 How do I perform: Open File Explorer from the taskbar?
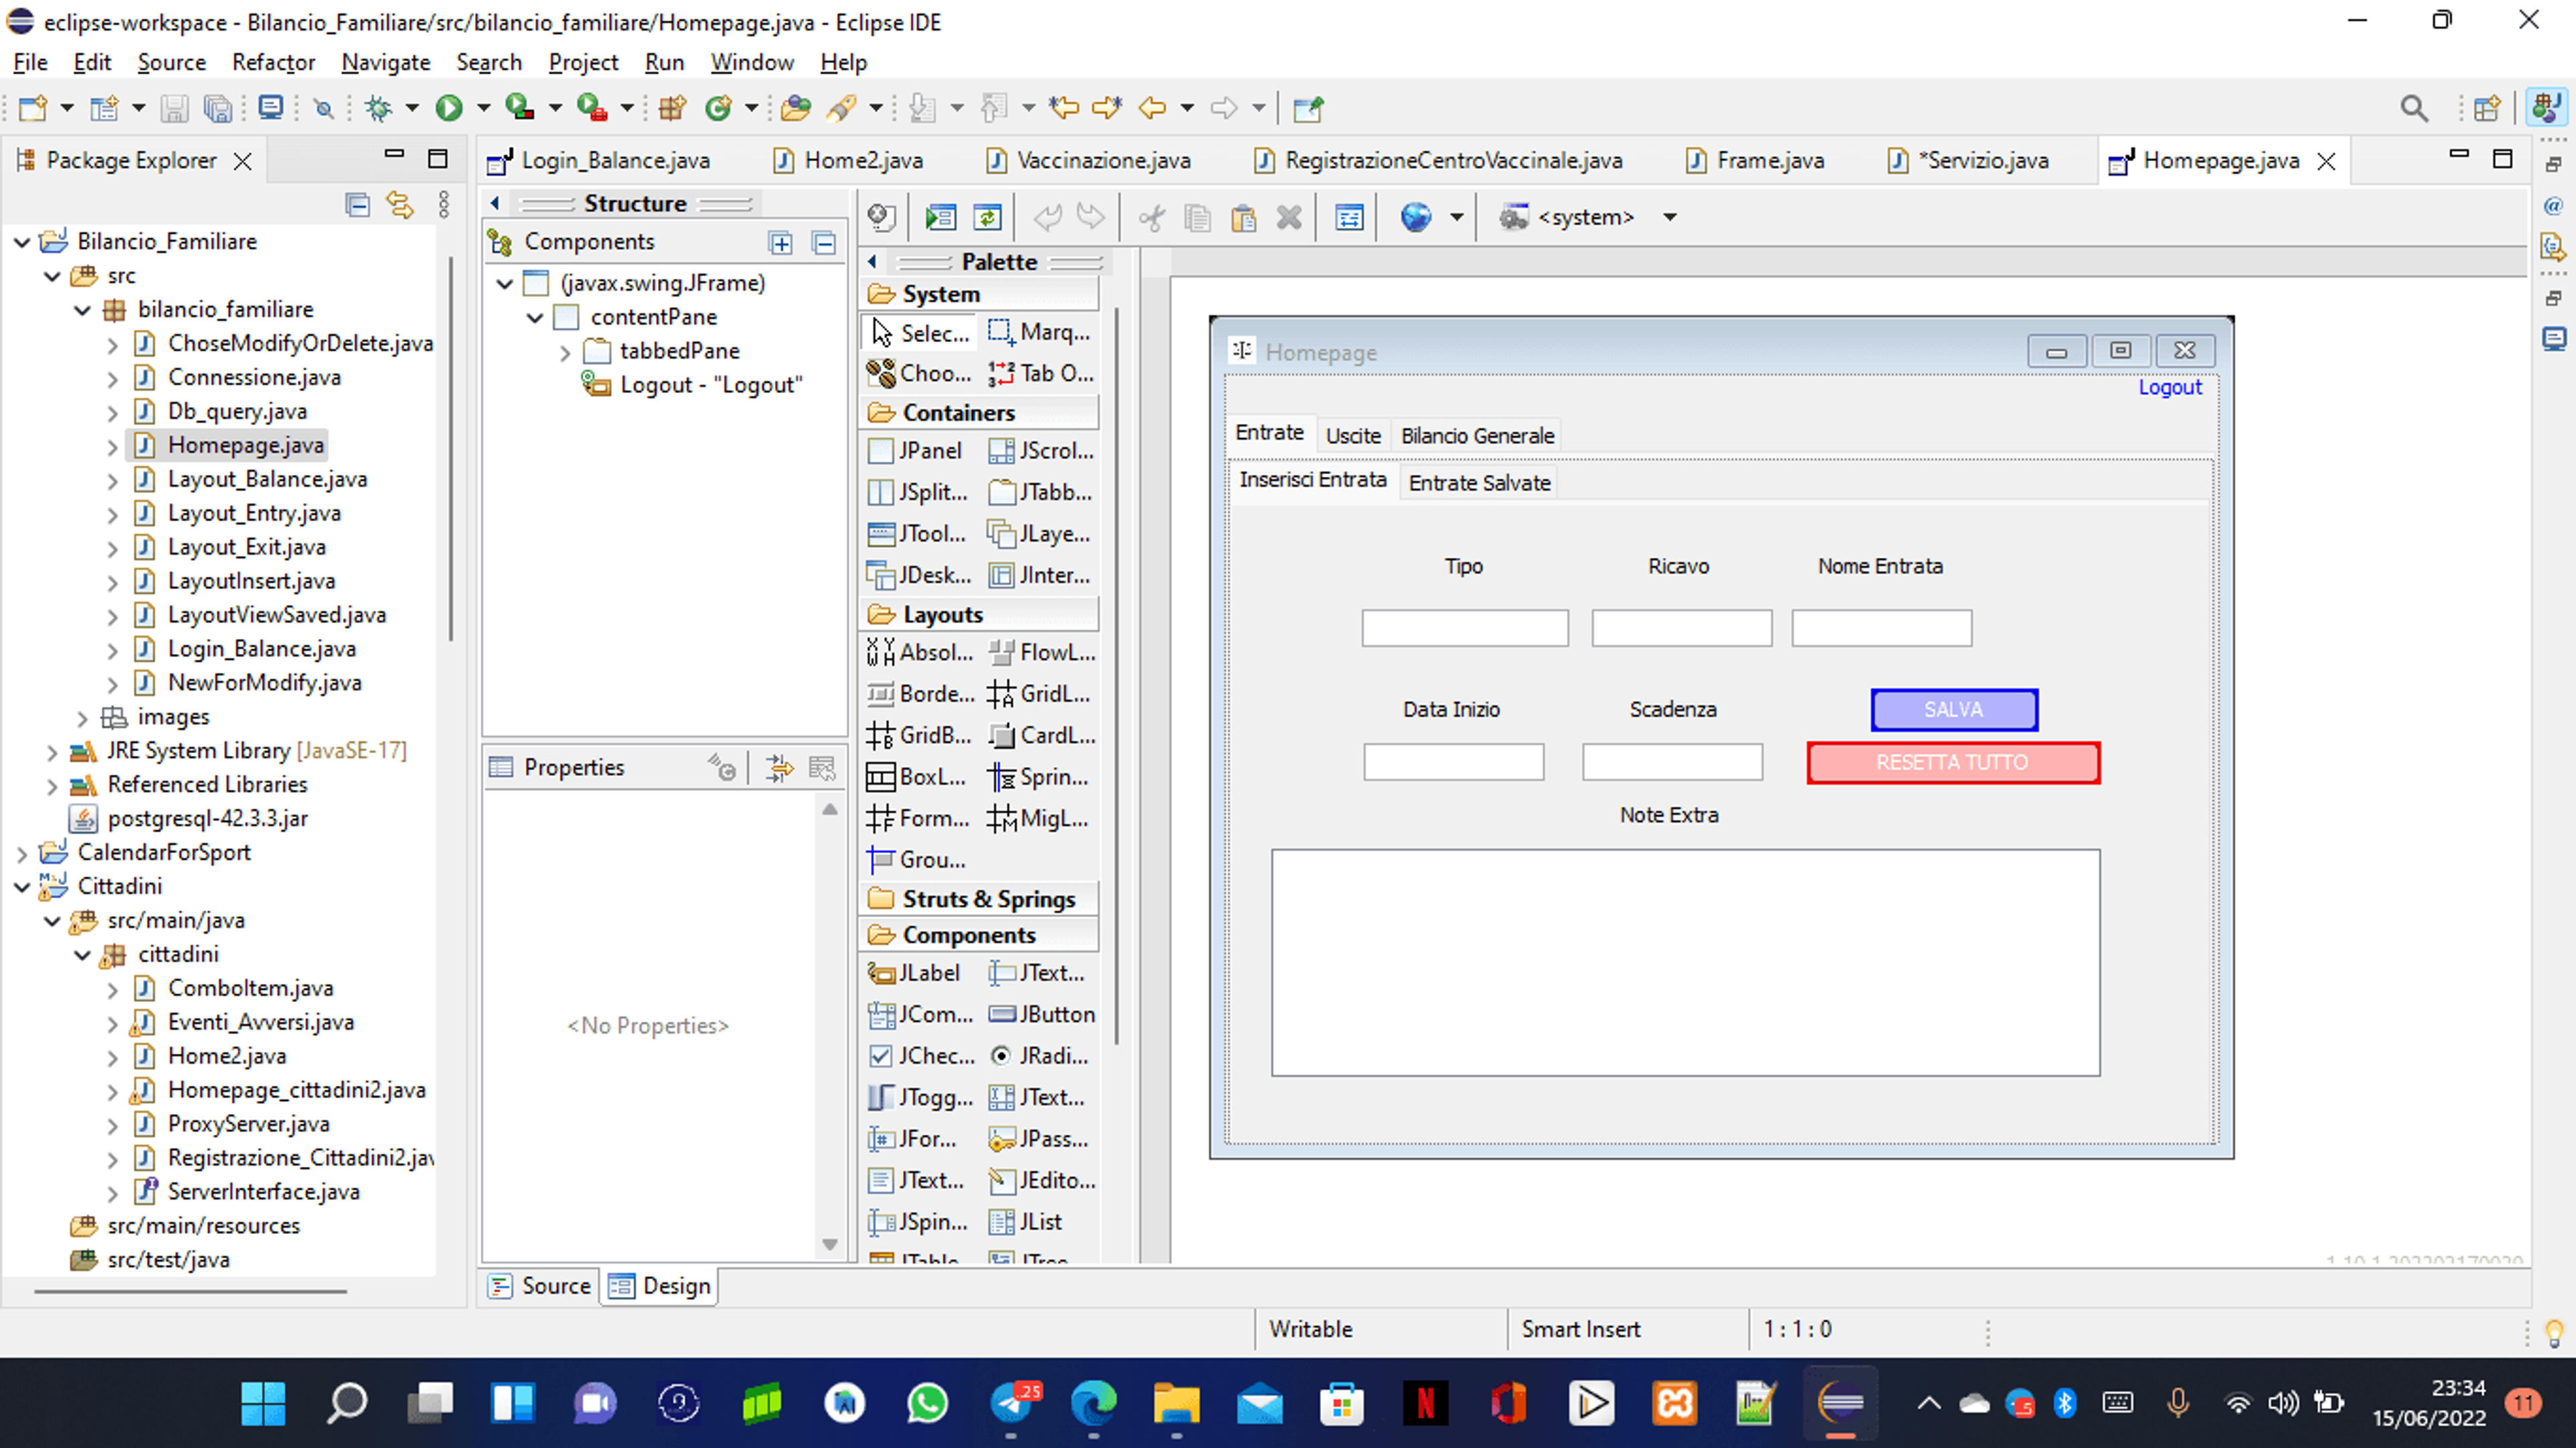[x=1176, y=1403]
